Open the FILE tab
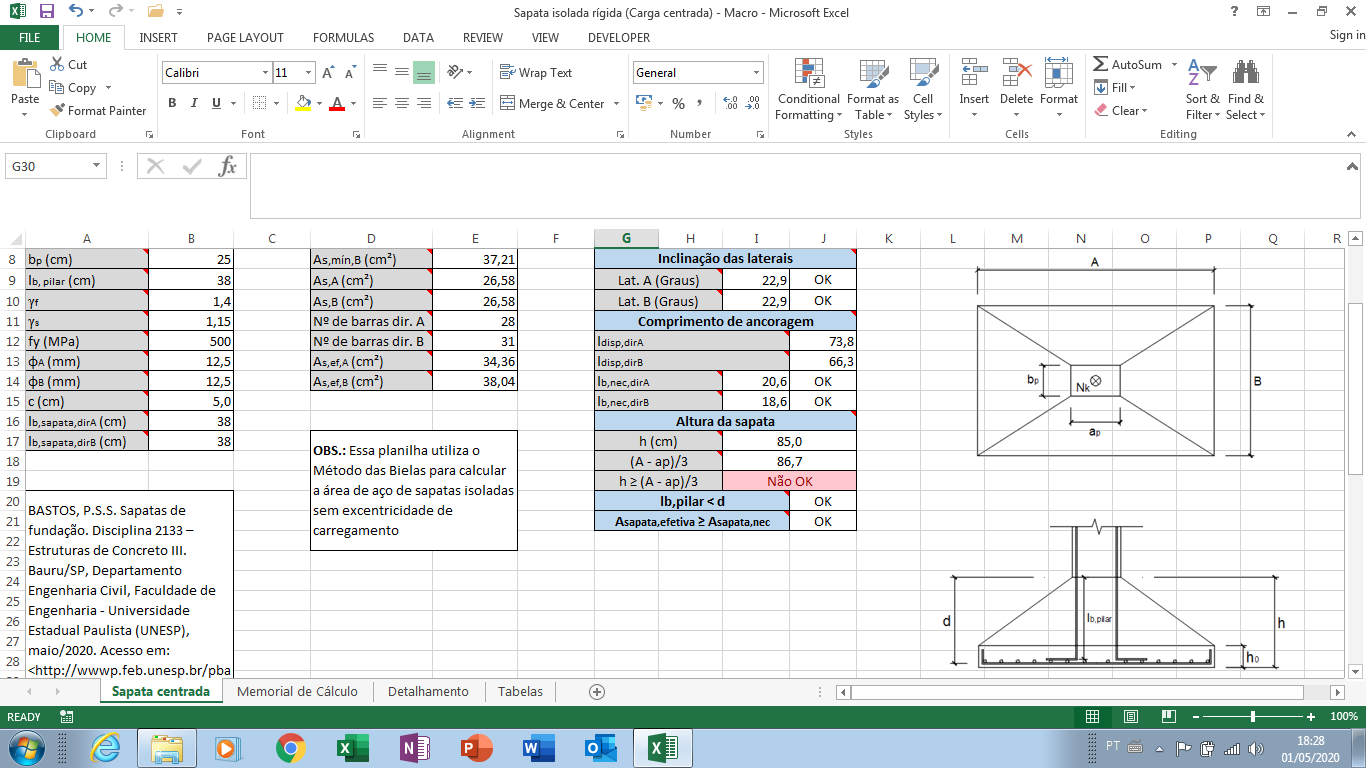 tap(30, 37)
